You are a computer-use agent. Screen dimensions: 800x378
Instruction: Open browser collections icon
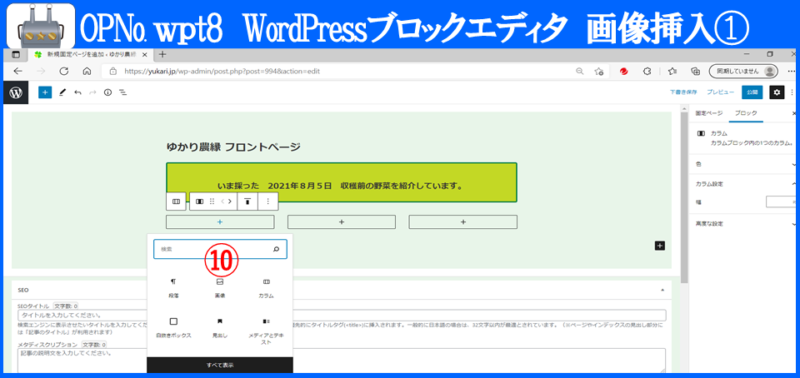pos(694,71)
